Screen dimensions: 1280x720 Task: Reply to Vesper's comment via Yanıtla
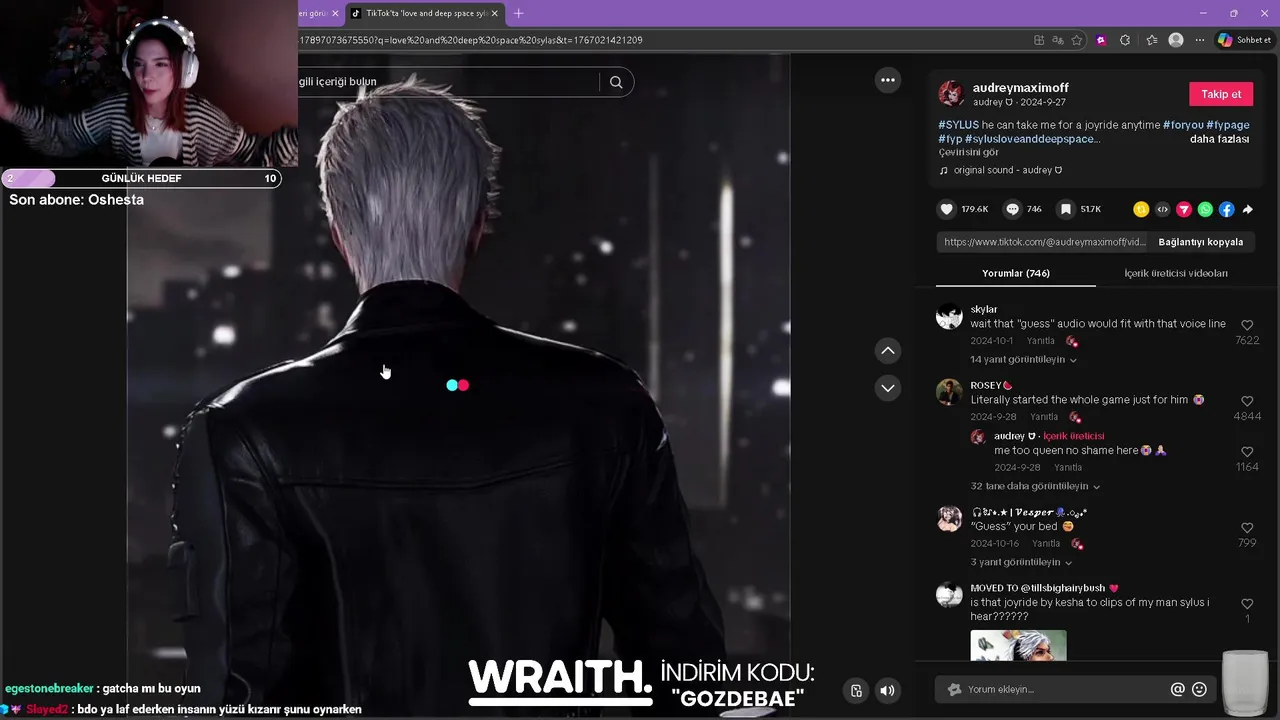pos(1046,544)
